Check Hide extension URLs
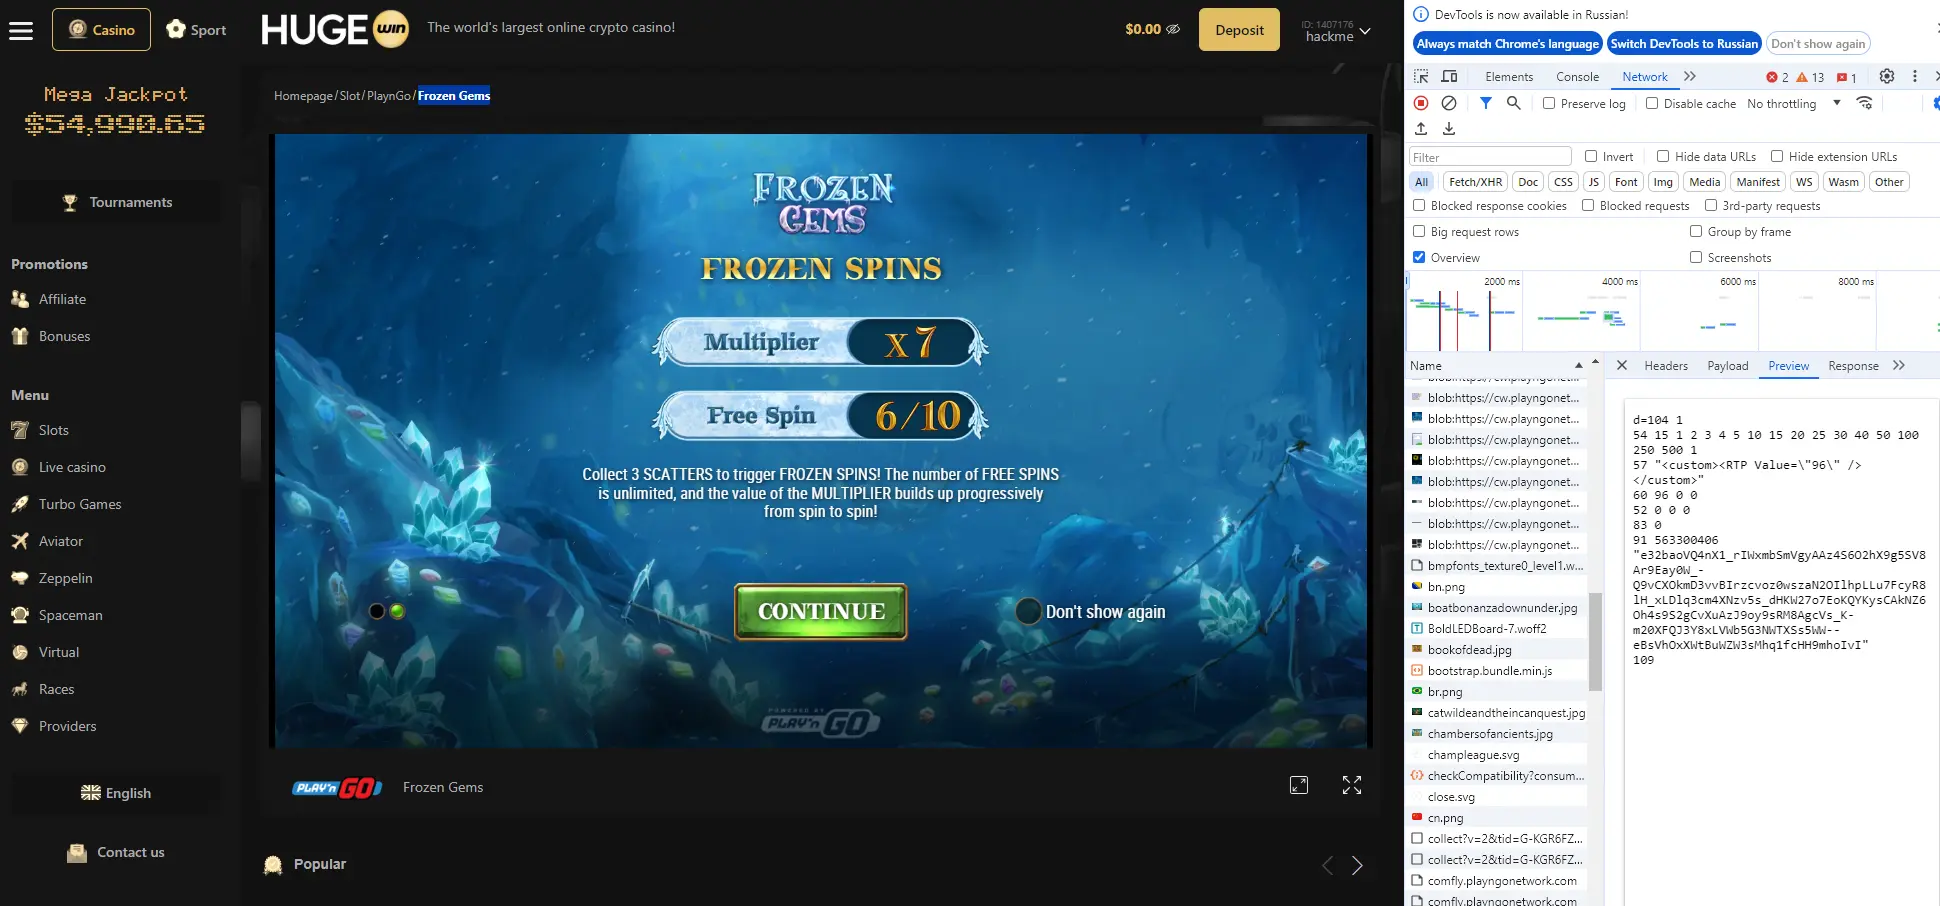This screenshot has height=906, width=1940. click(1777, 156)
